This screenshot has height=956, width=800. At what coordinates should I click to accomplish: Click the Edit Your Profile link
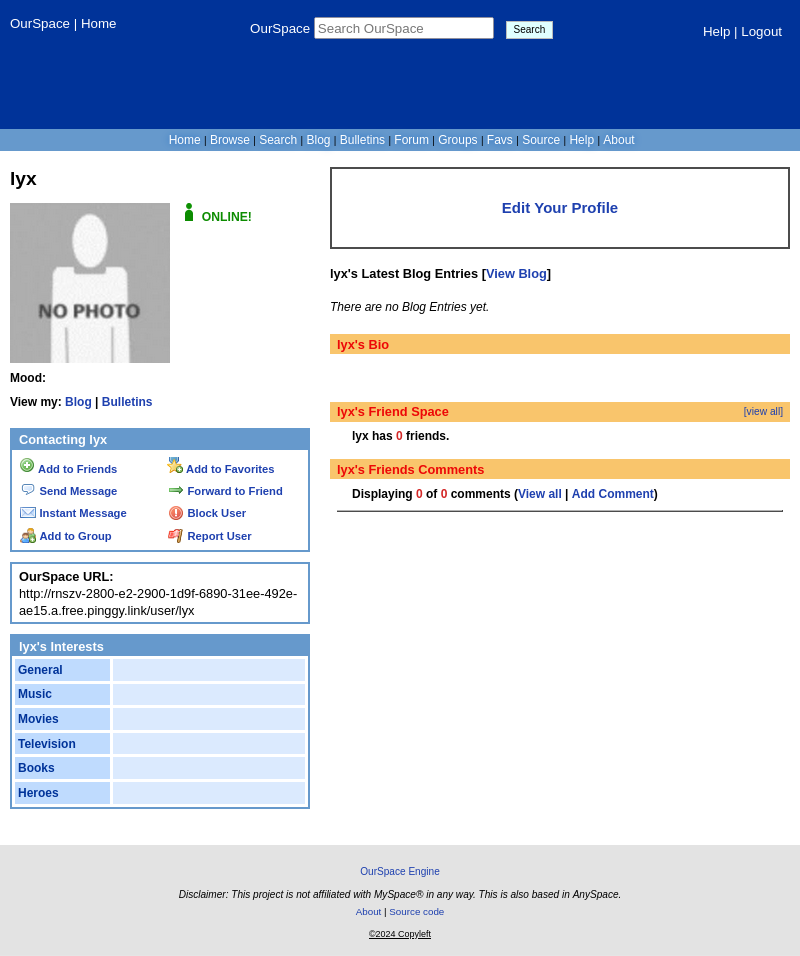560,208
